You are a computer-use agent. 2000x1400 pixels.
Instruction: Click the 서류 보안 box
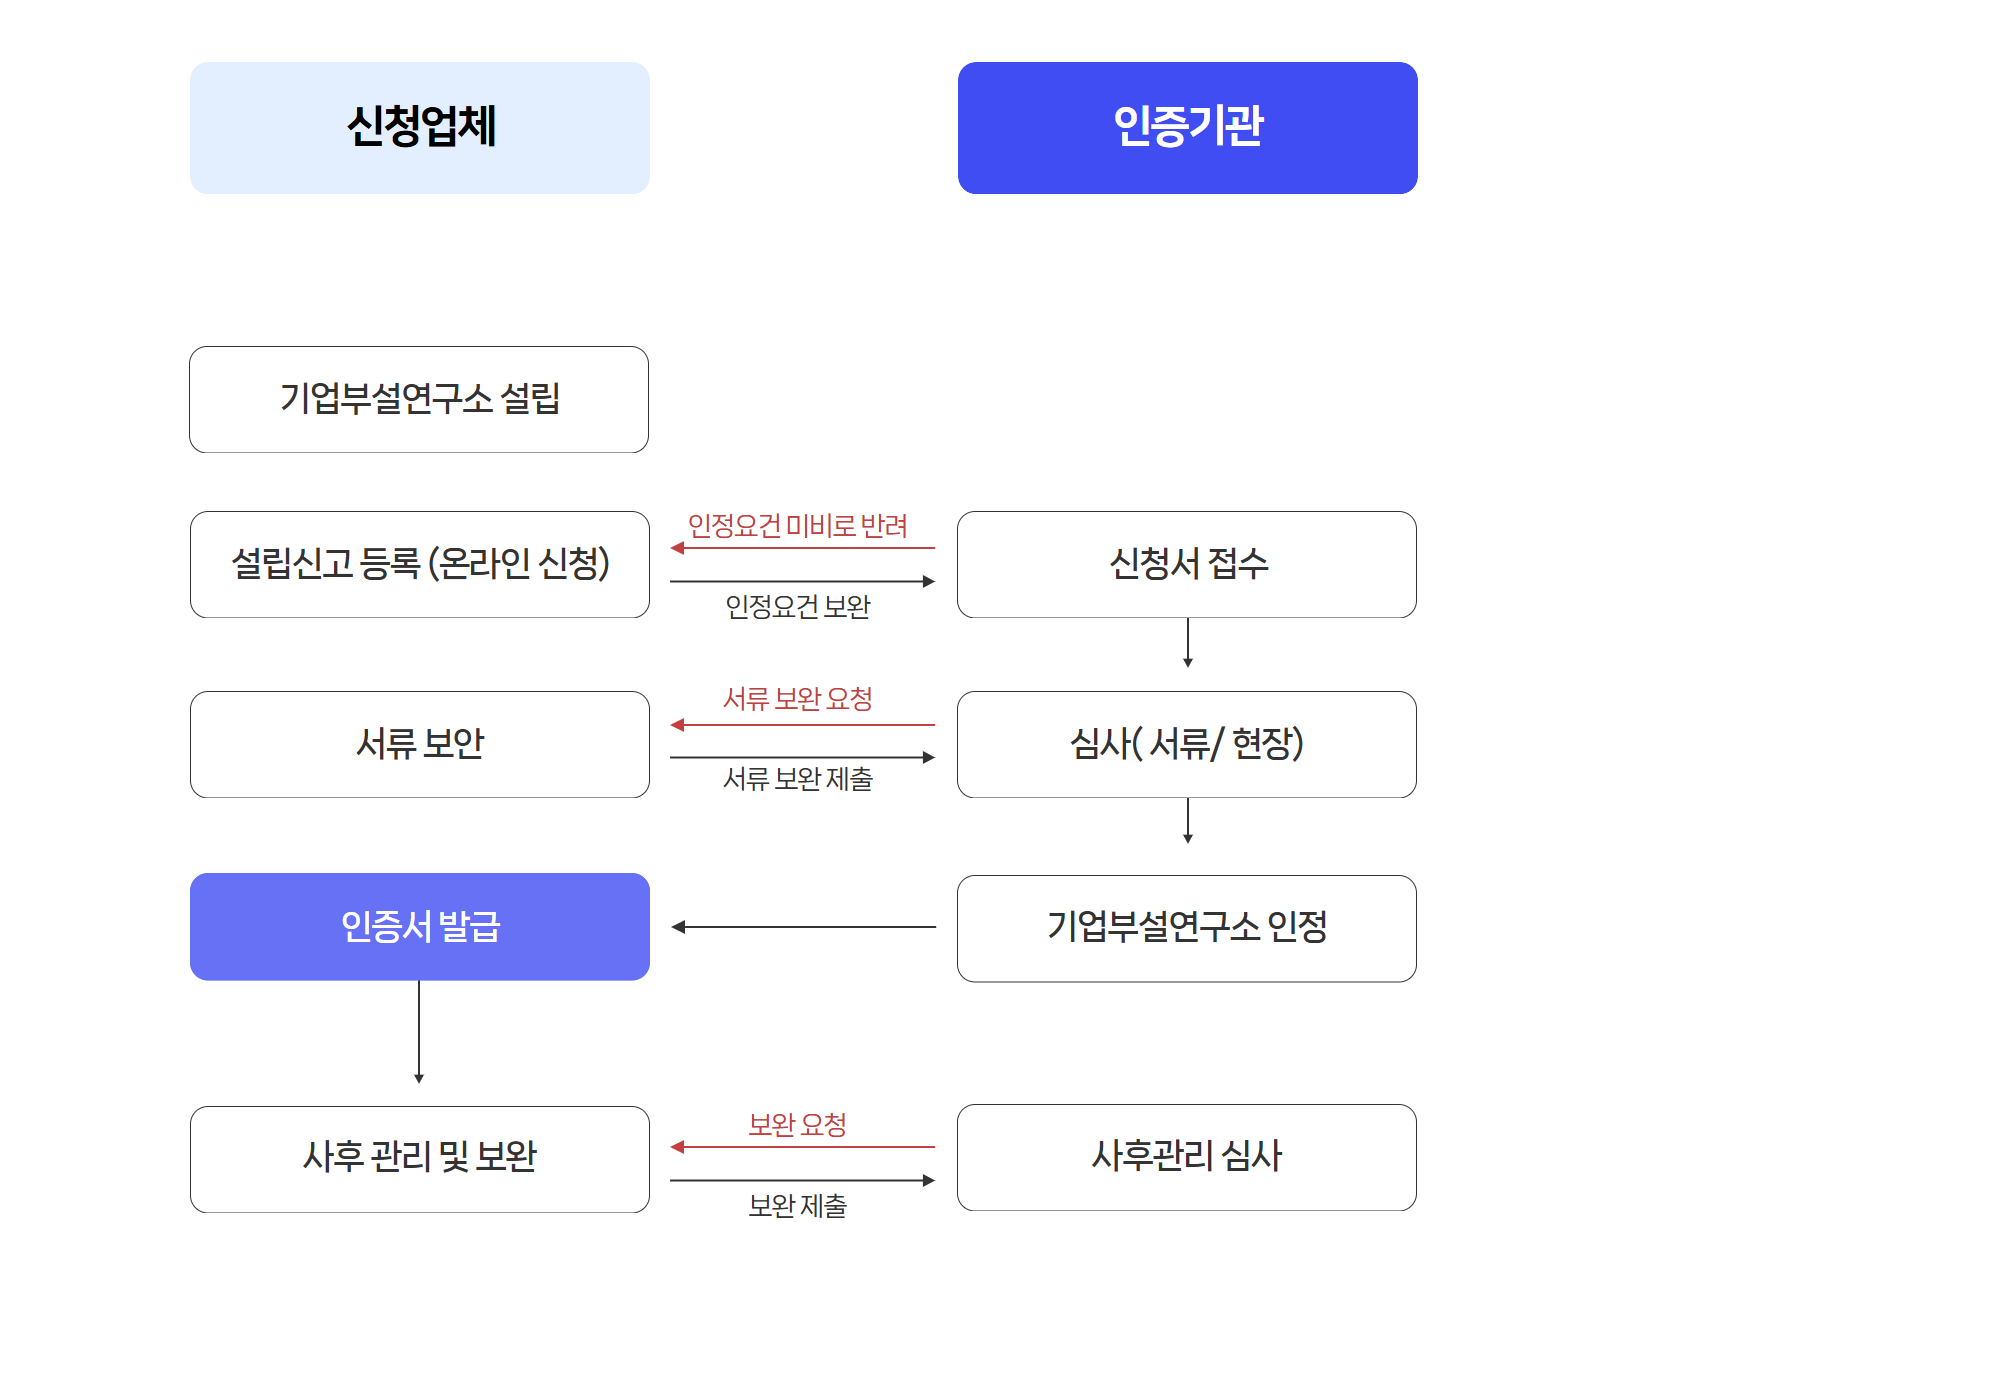point(420,744)
